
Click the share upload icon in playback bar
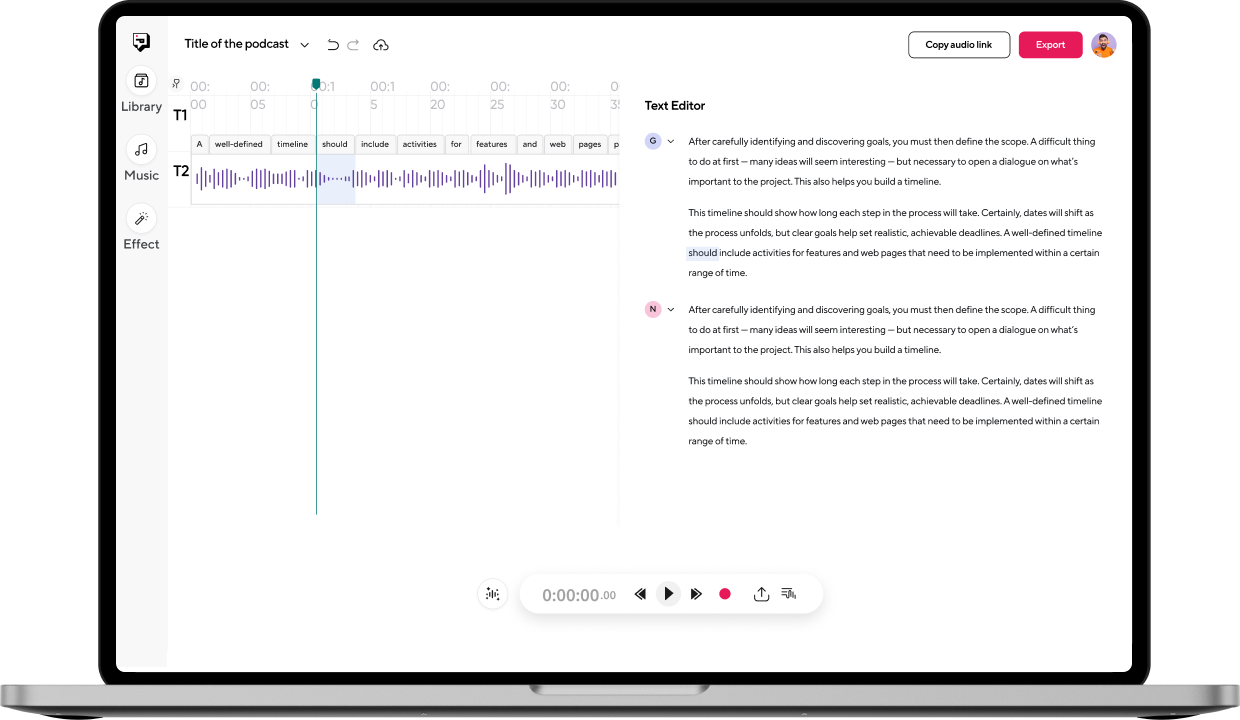pyautogui.click(x=761, y=594)
